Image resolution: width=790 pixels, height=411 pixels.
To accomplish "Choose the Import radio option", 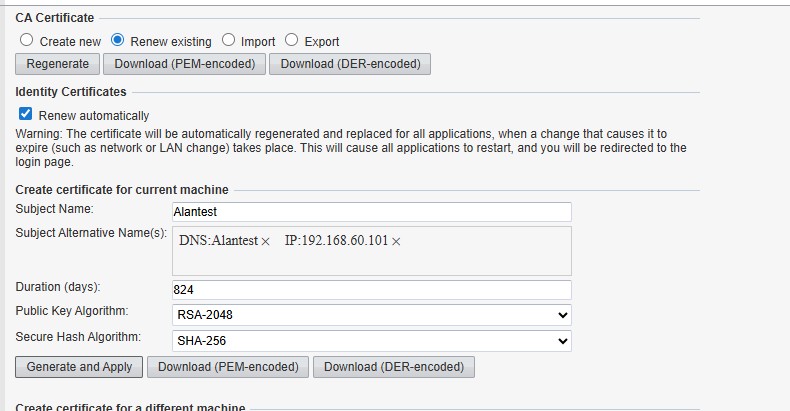I will (x=228, y=41).
